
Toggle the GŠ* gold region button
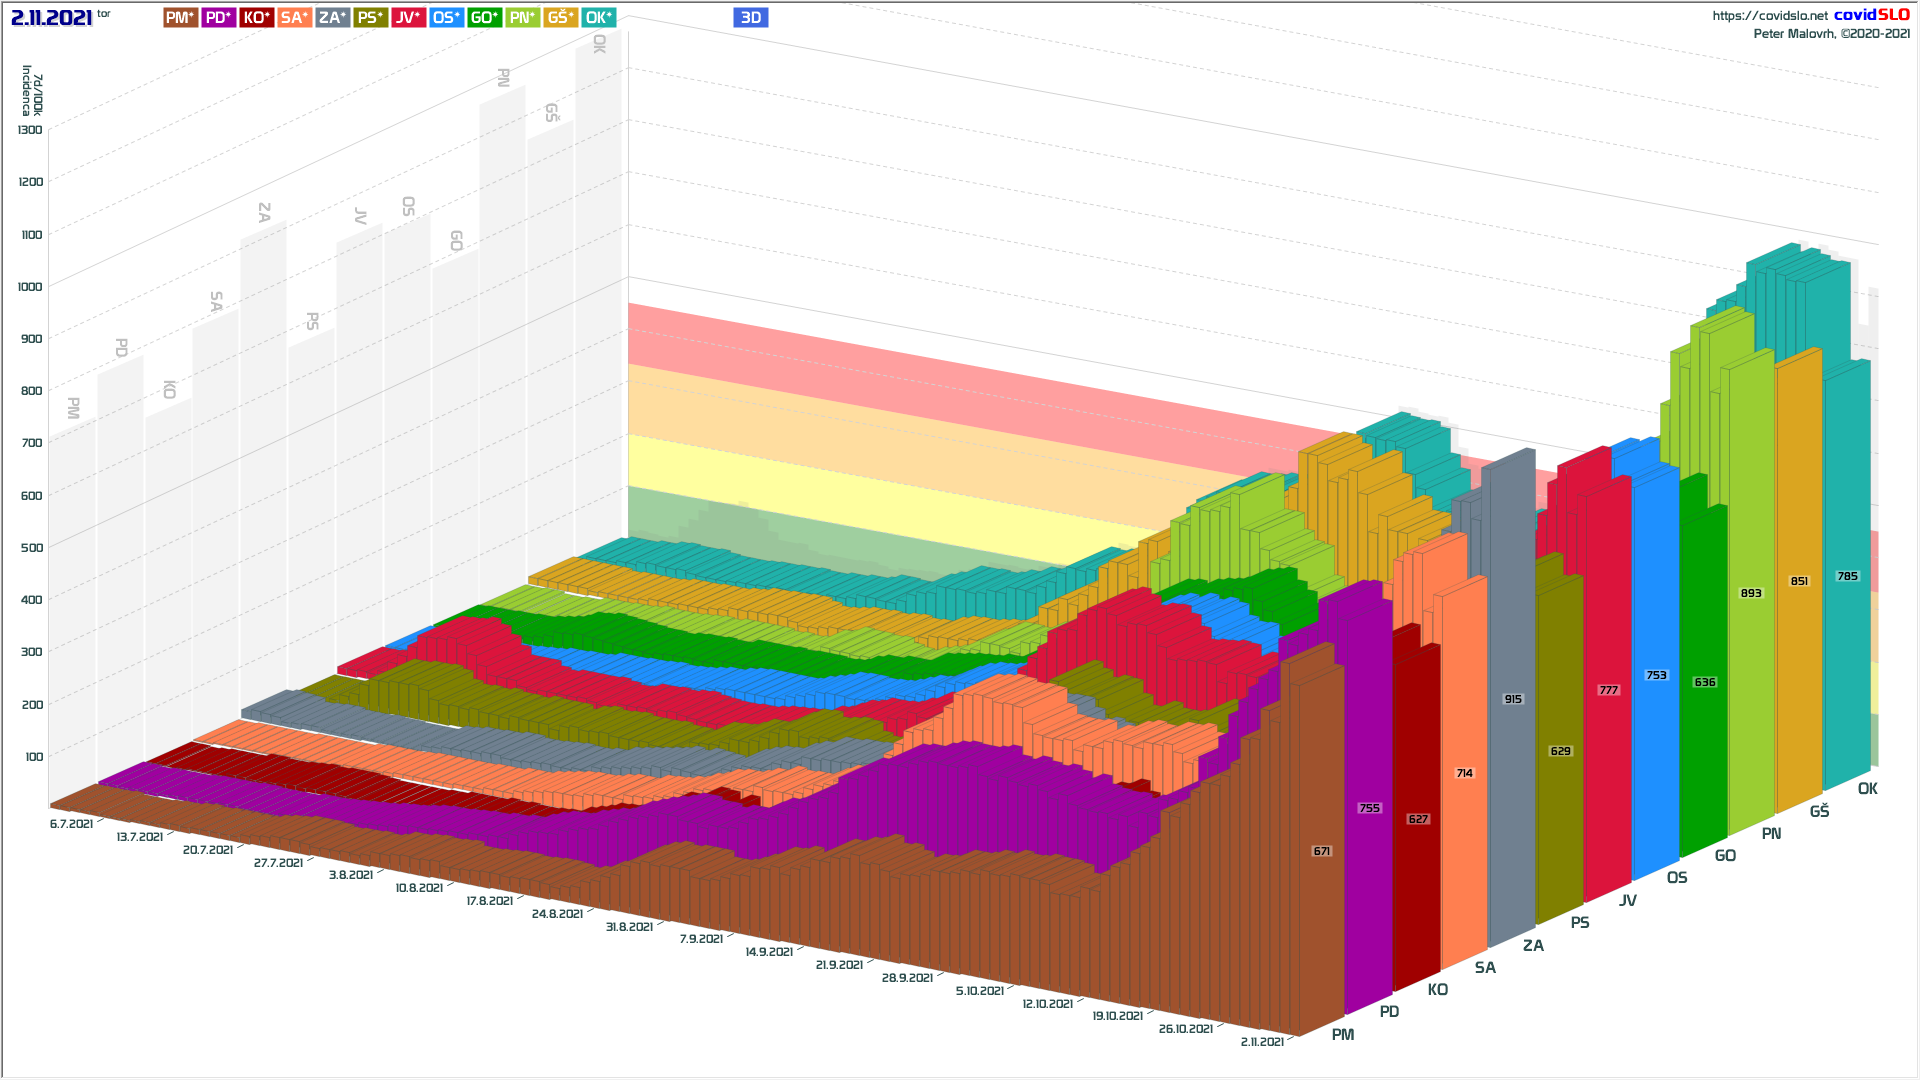tap(560, 17)
